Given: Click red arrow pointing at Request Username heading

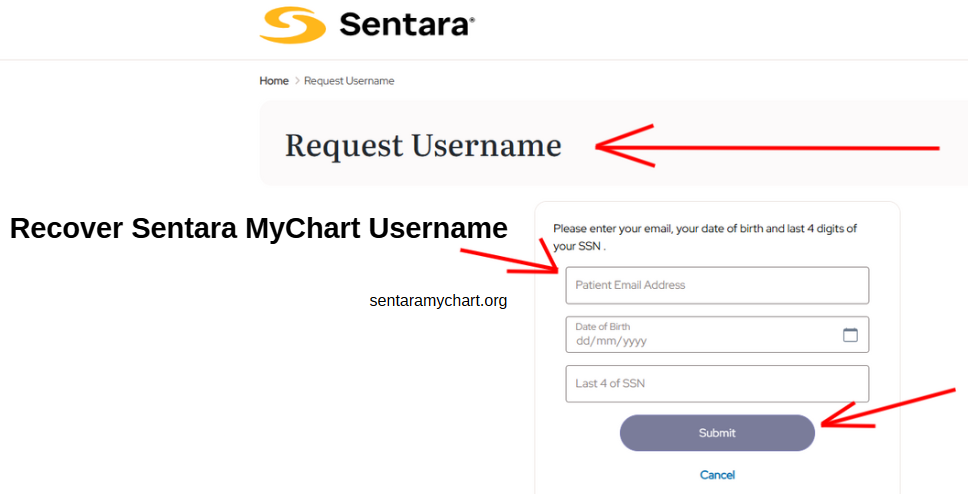Looking at the screenshot, I should click(x=767, y=146).
